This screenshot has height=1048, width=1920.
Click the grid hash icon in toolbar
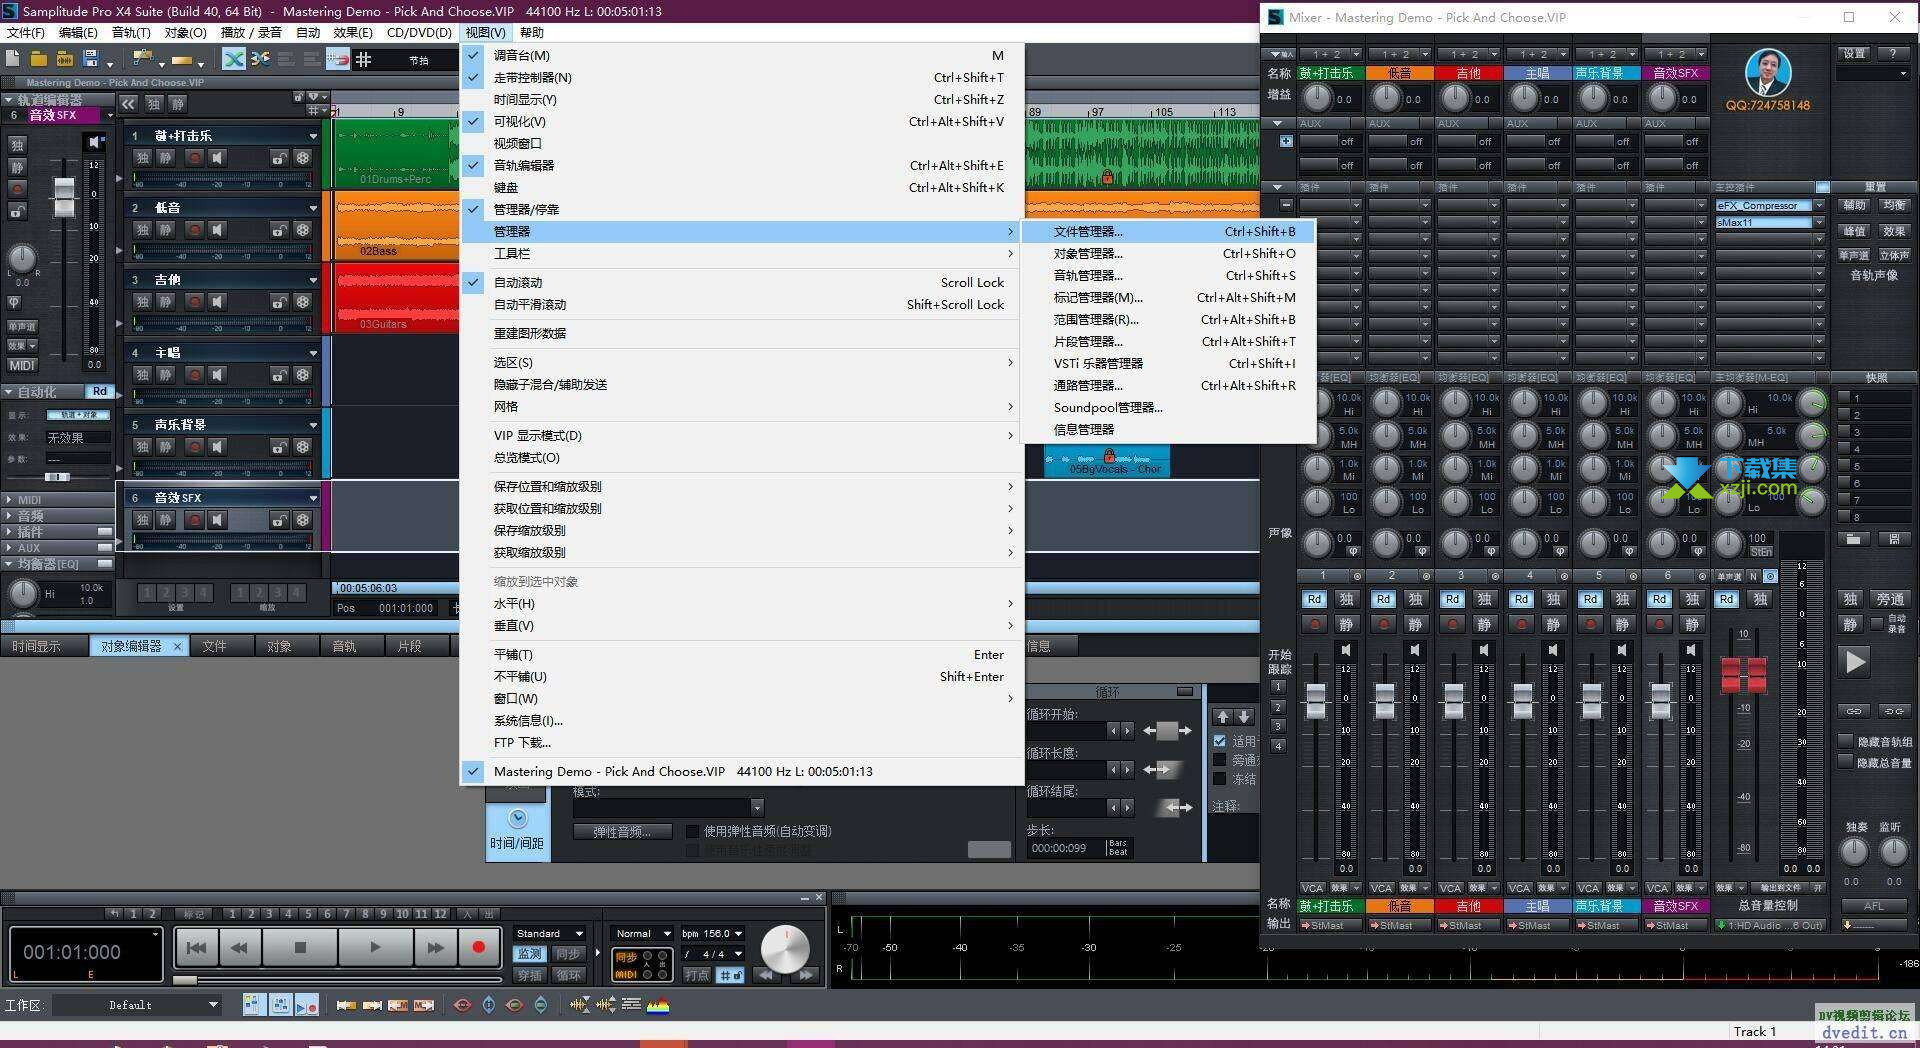[364, 59]
